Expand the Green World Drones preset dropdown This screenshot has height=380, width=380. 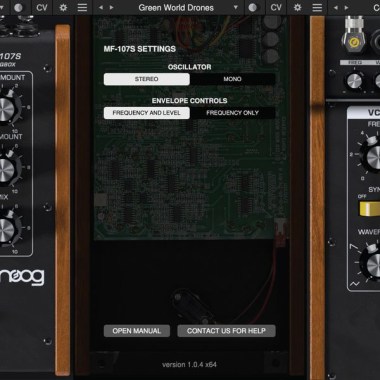(236, 7)
